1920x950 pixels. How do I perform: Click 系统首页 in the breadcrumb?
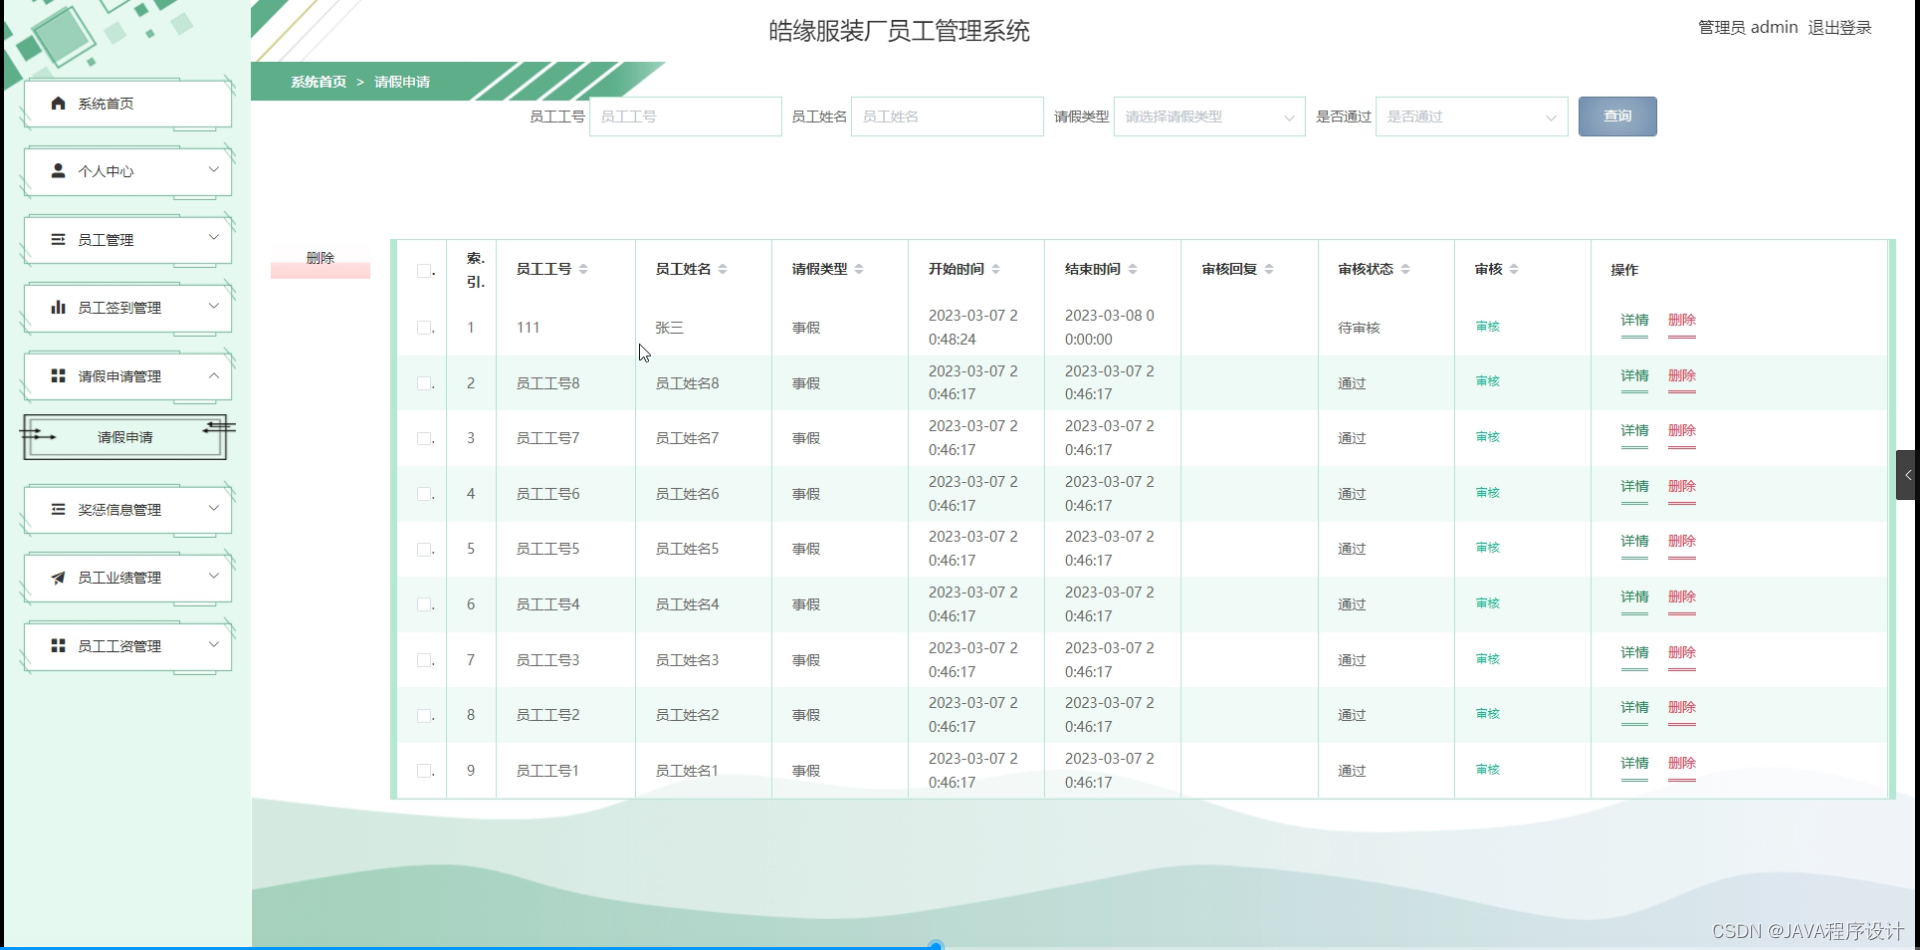pyautogui.click(x=317, y=82)
